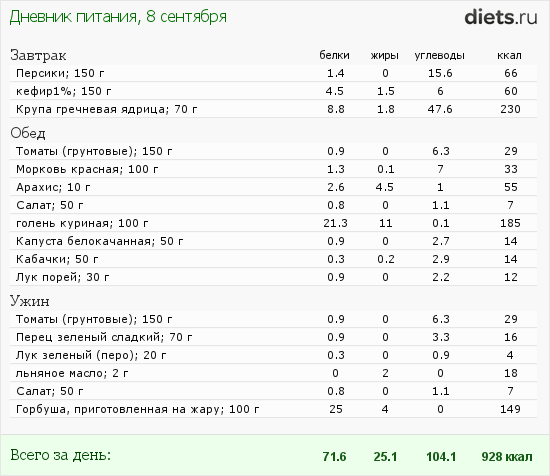This screenshot has width=550, height=476.
Task: Click carbs value 3.3 for Перец зеленый
Action: 441,337
